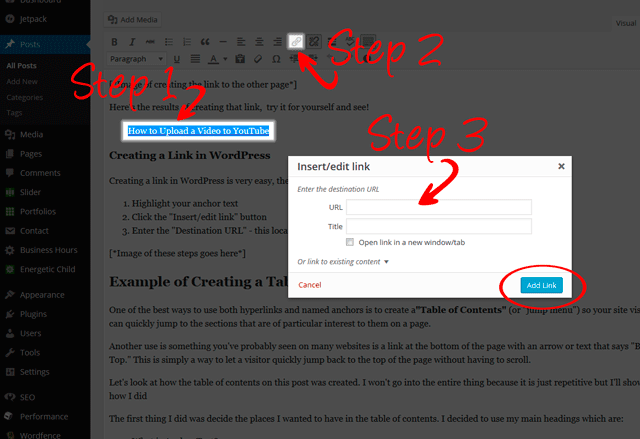Close the Insert/edit link dialog
This screenshot has height=439, width=640.
click(561, 166)
